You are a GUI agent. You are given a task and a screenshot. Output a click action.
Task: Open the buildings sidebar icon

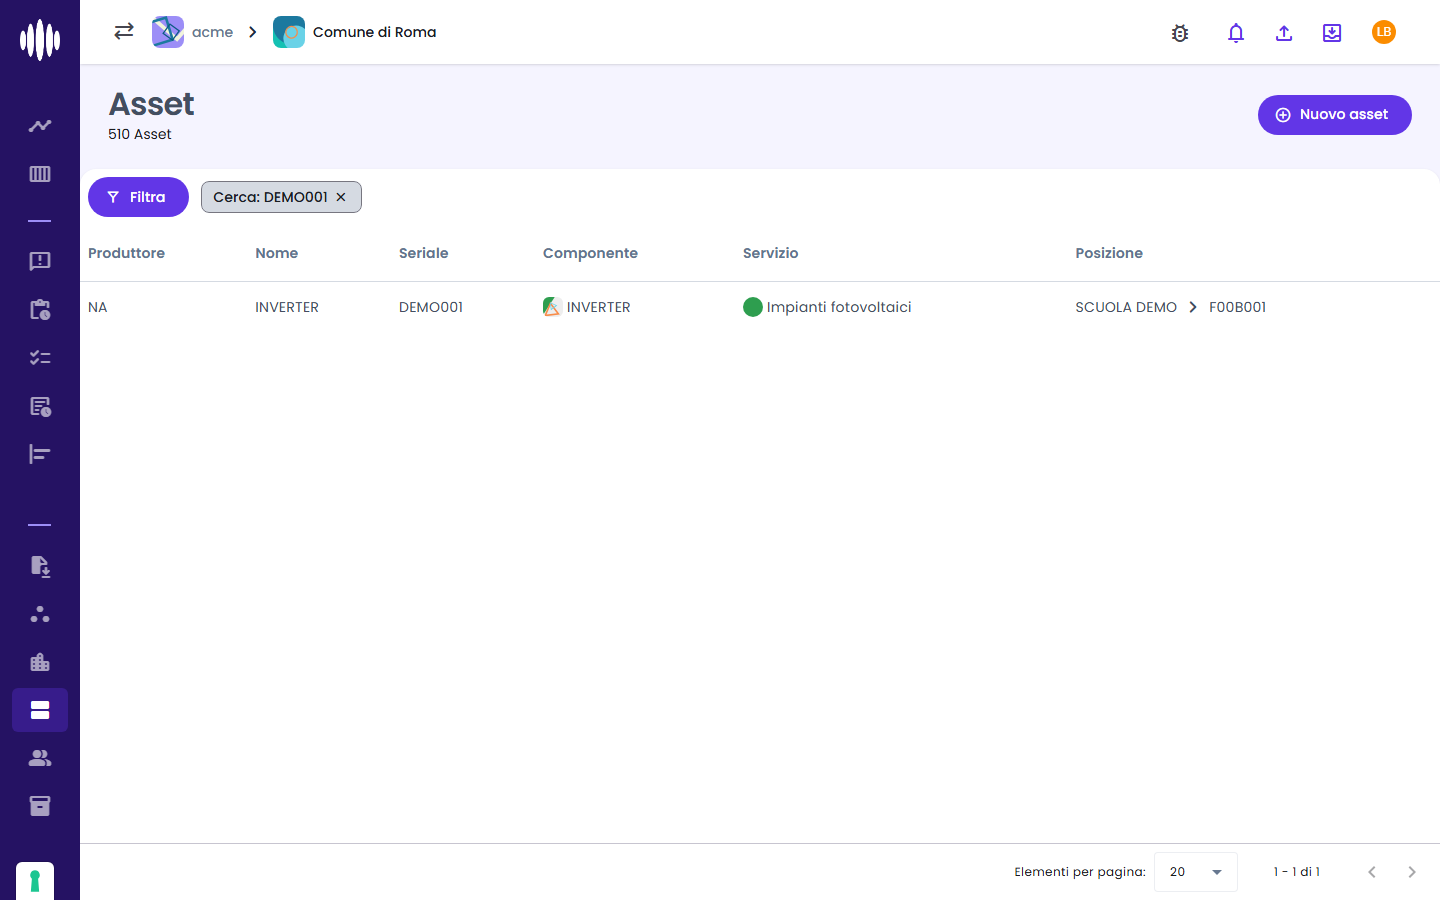(x=40, y=662)
